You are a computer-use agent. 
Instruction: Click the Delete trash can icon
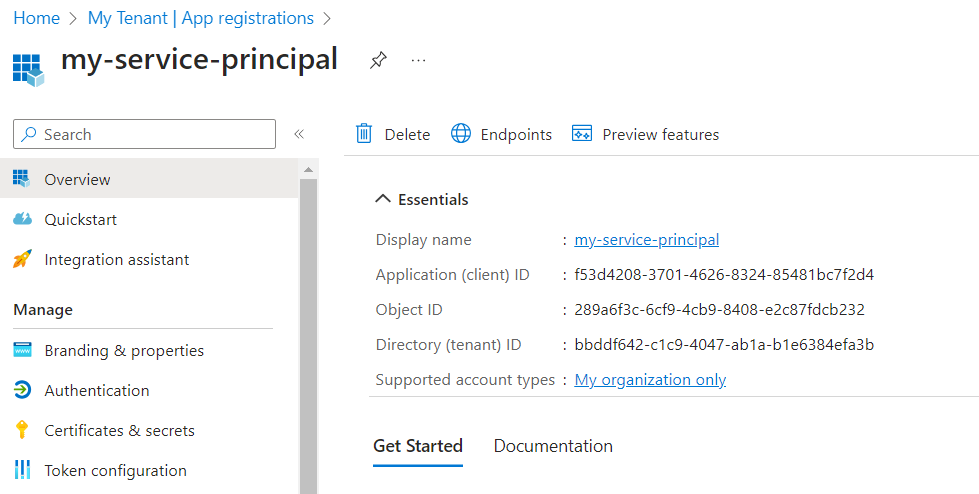pos(364,134)
